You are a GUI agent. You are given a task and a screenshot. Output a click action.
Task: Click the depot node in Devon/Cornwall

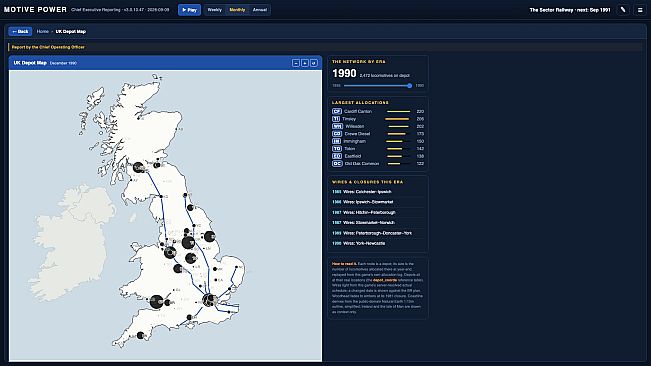click(140, 335)
